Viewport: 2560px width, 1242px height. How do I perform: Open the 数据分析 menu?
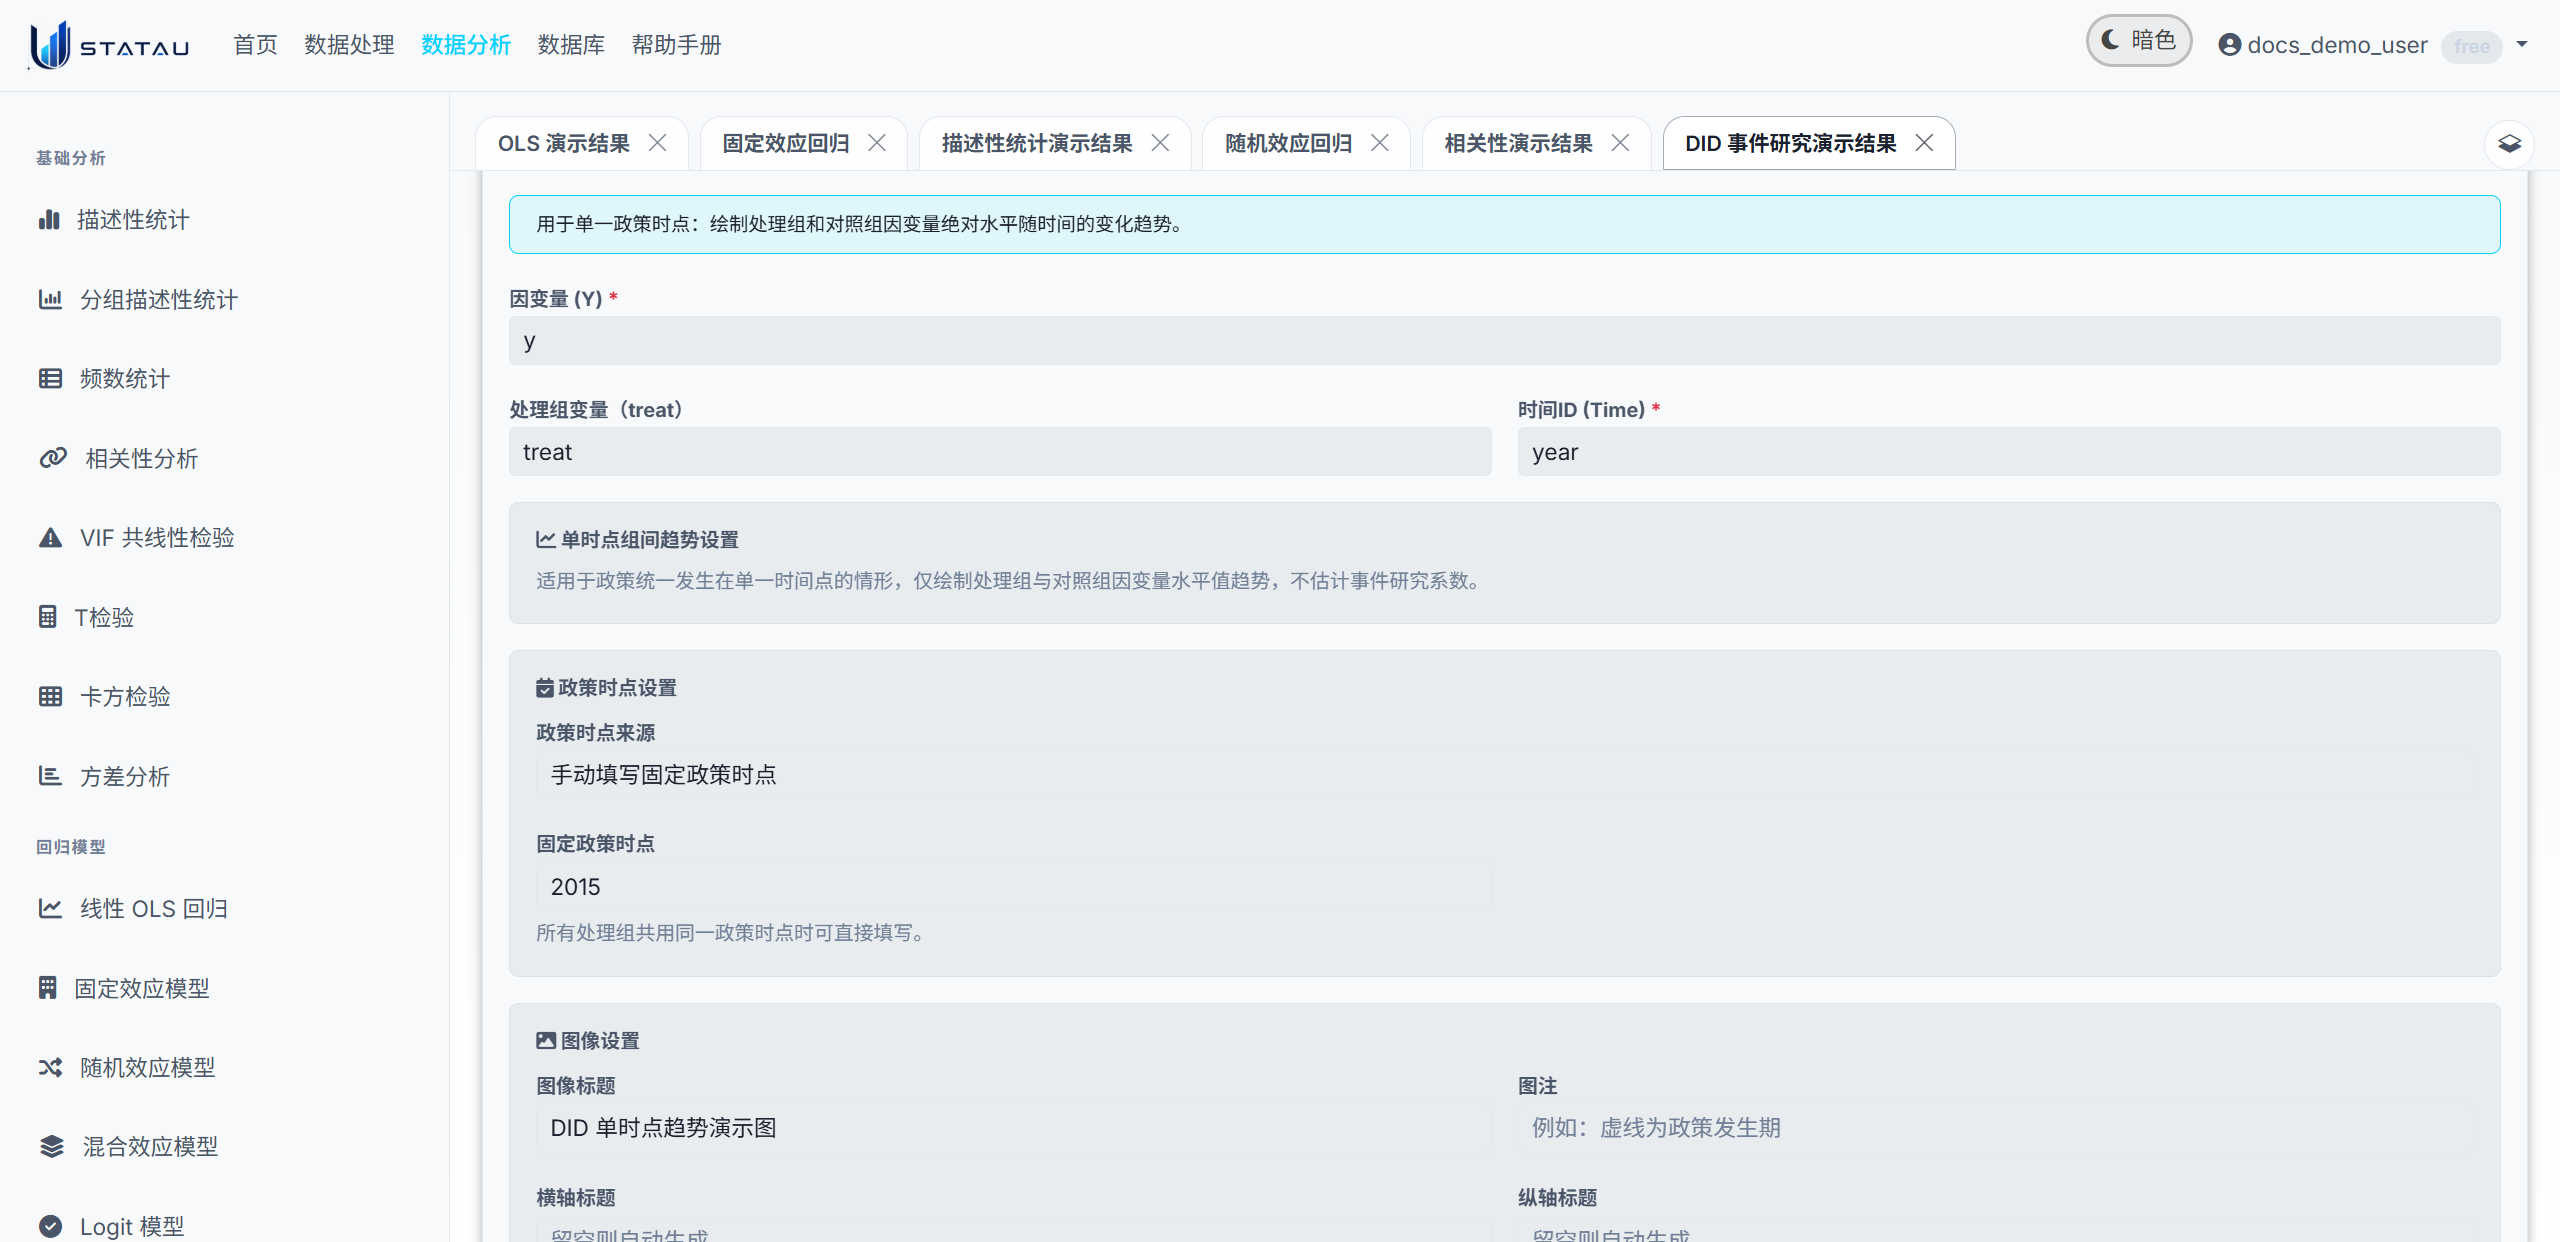pos(466,45)
